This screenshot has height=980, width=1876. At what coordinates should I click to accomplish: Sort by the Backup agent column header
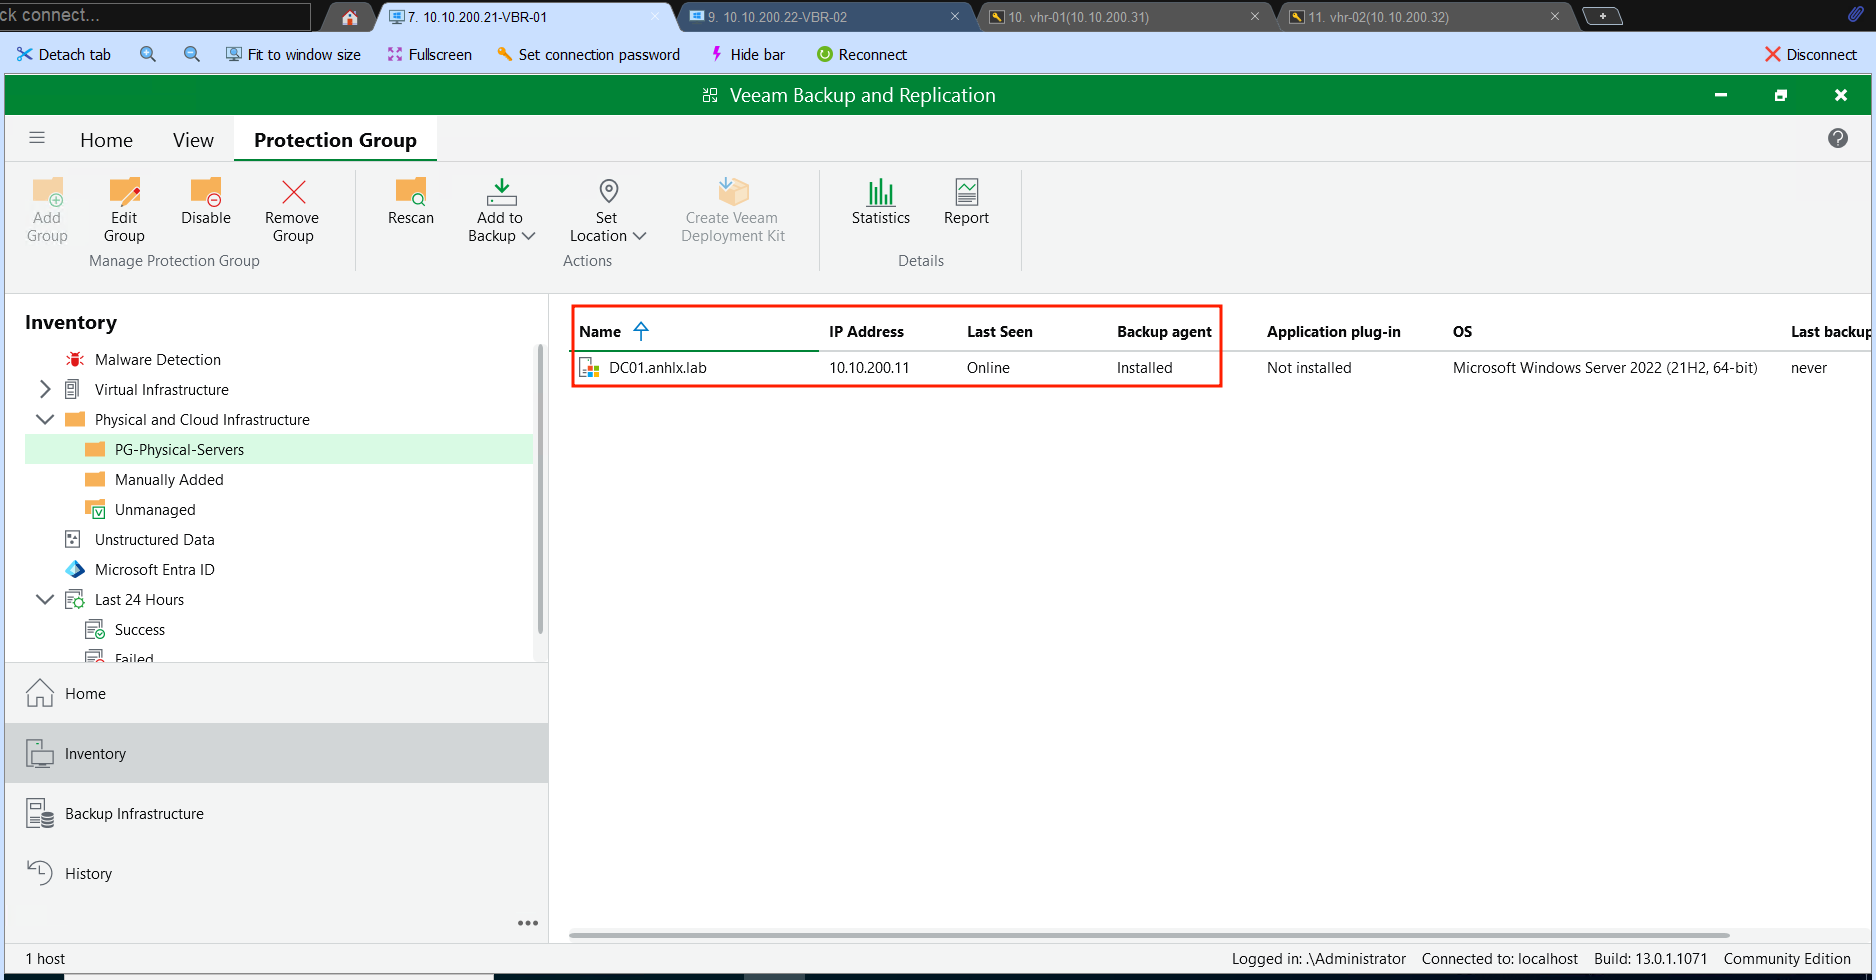[x=1164, y=331]
